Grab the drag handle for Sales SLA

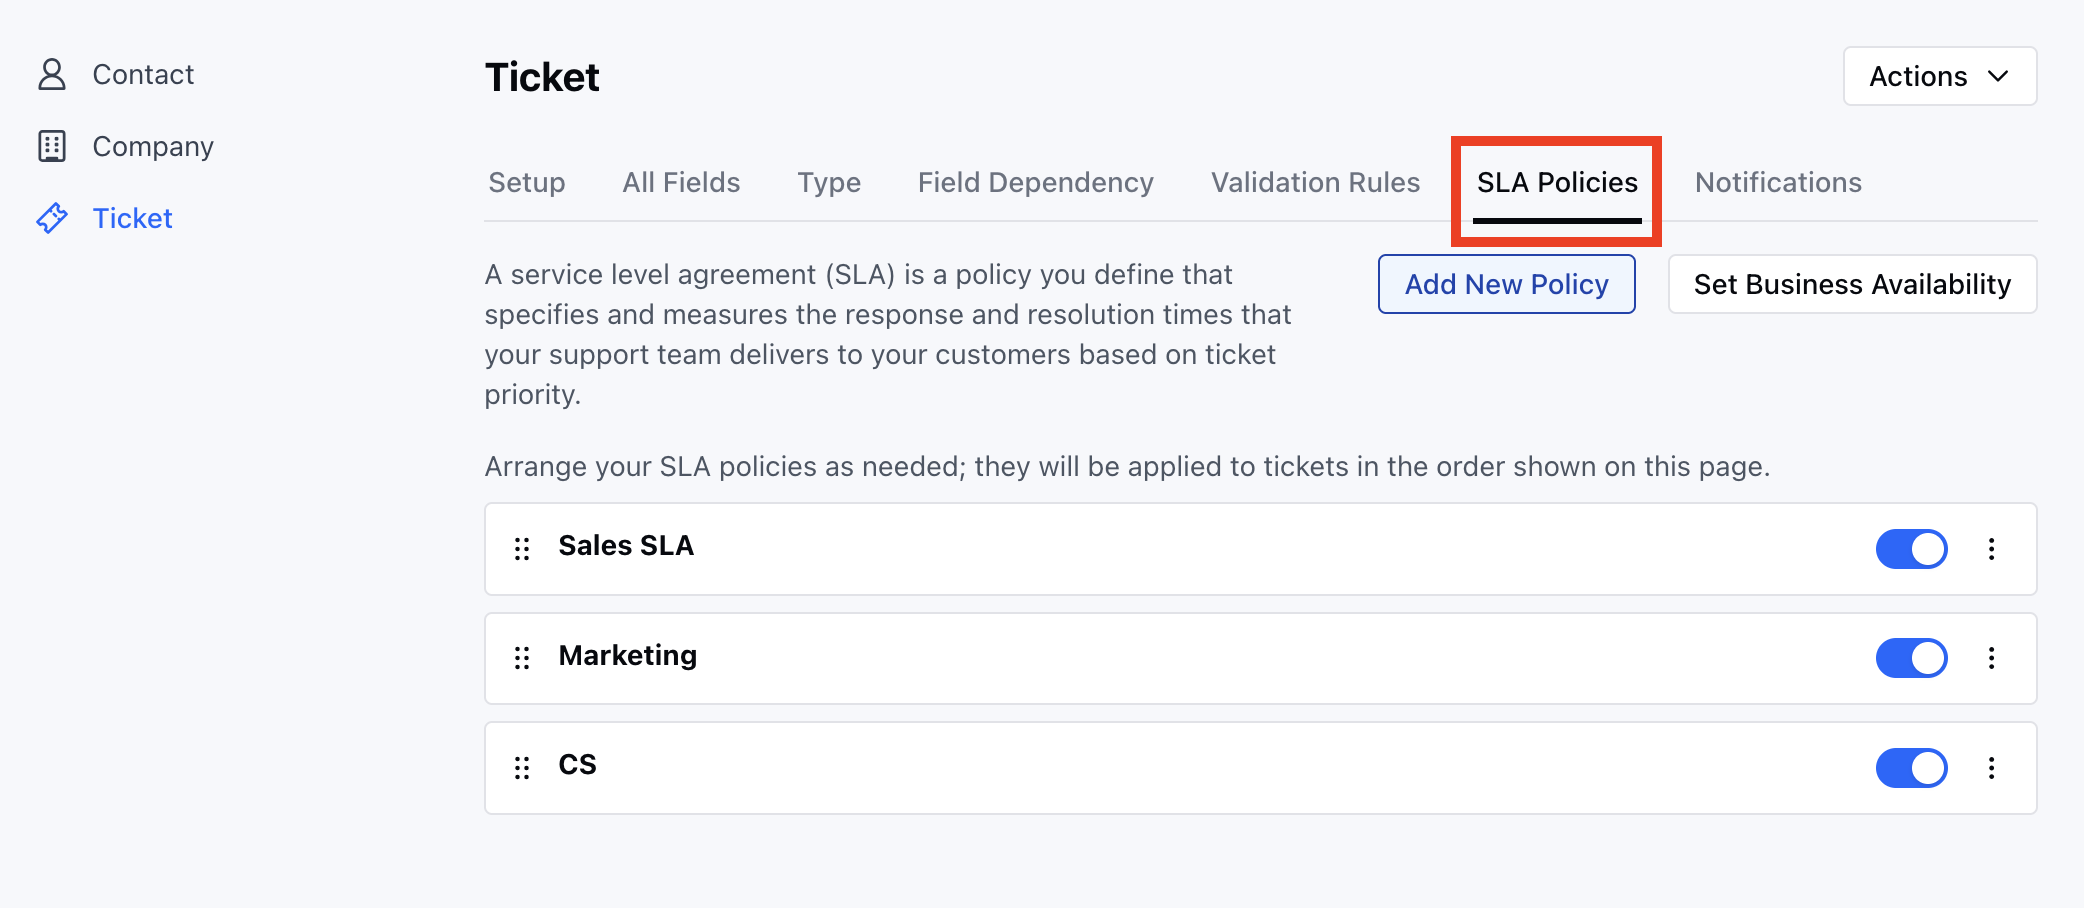pyautogui.click(x=522, y=548)
